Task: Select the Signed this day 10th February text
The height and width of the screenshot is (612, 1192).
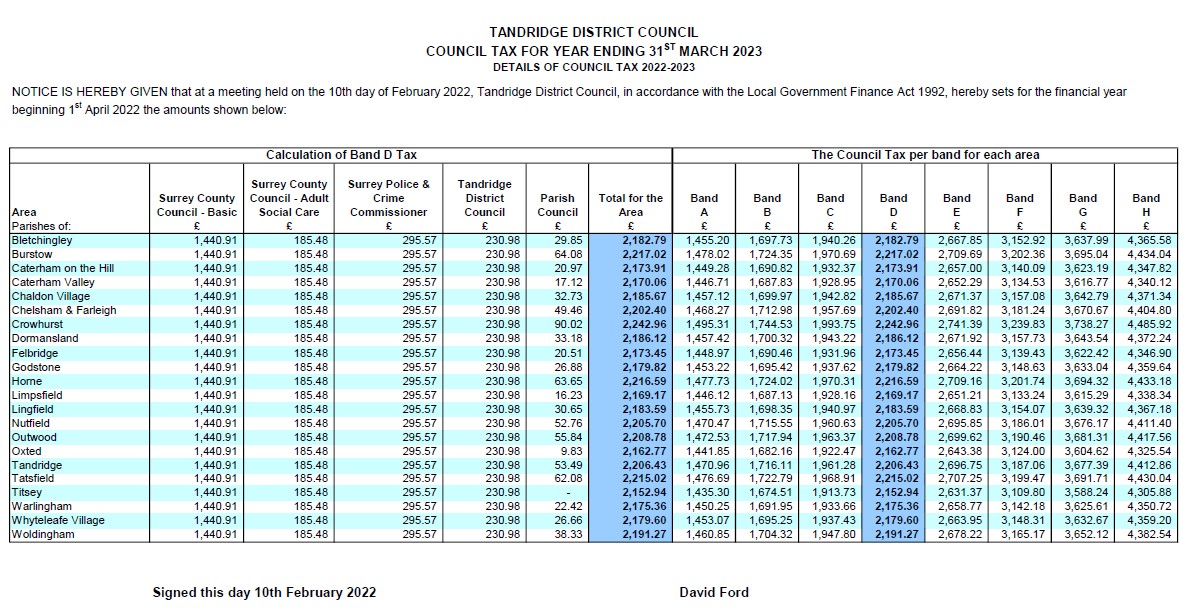Action: (263, 592)
